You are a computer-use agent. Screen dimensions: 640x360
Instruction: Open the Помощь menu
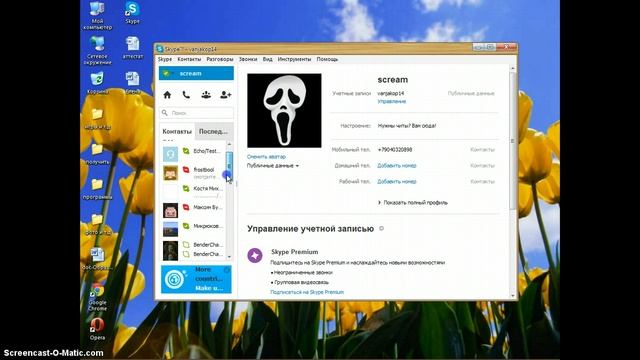click(x=327, y=59)
